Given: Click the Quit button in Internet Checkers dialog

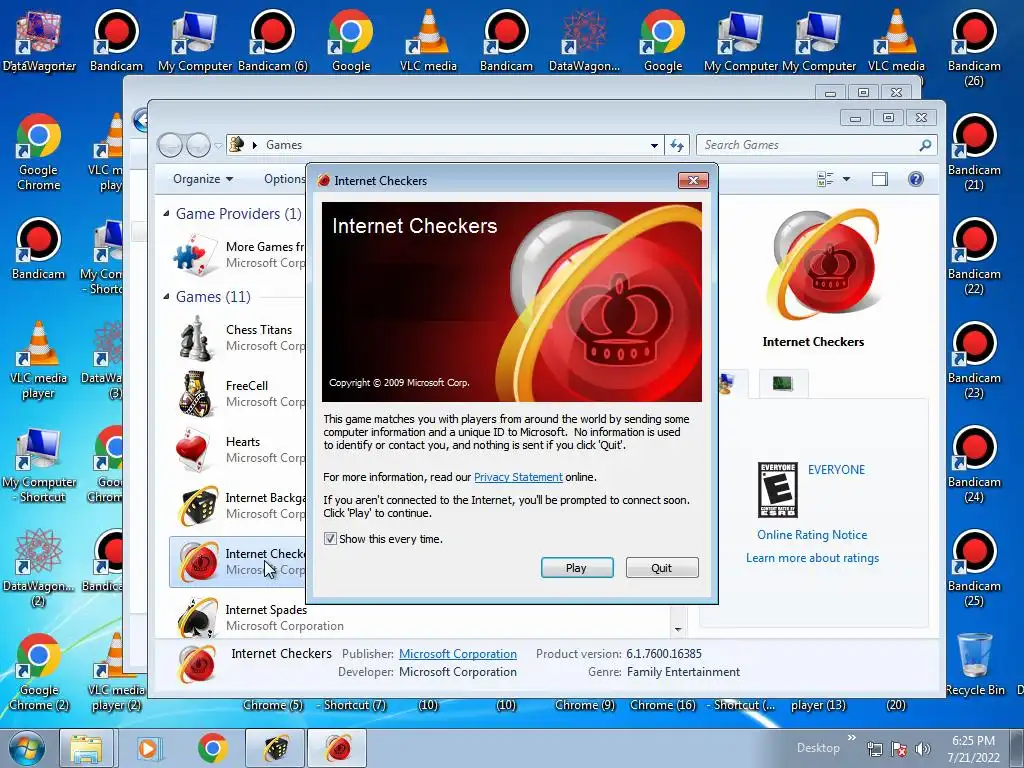Looking at the screenshot, I should click(x=662, y=568).
